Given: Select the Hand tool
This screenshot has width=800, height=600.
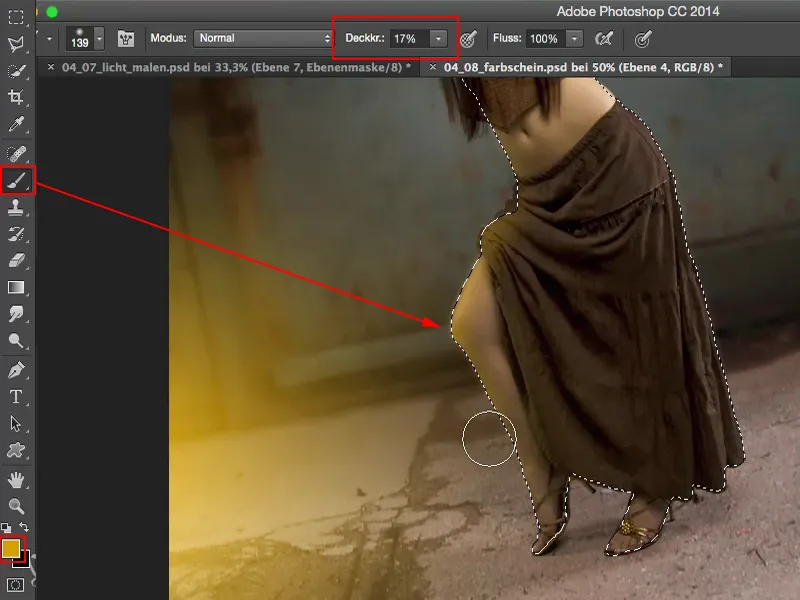Looking at the screenshot, I should (x=16, y=479).
